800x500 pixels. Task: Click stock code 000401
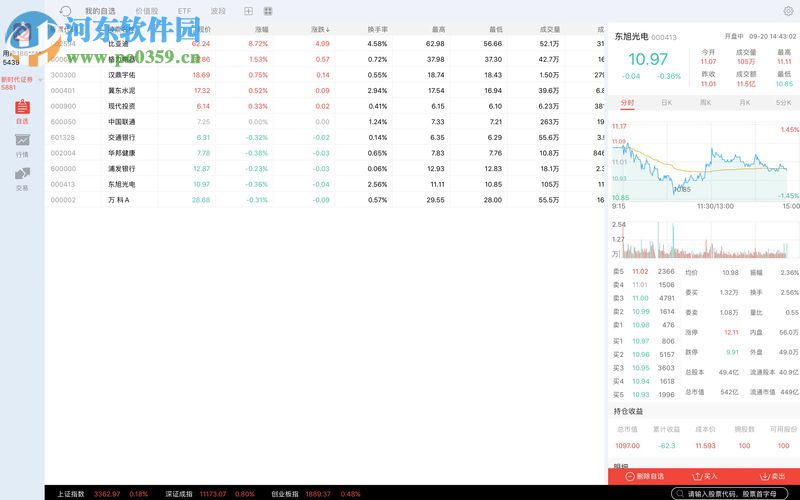click(x=63, y=91)
